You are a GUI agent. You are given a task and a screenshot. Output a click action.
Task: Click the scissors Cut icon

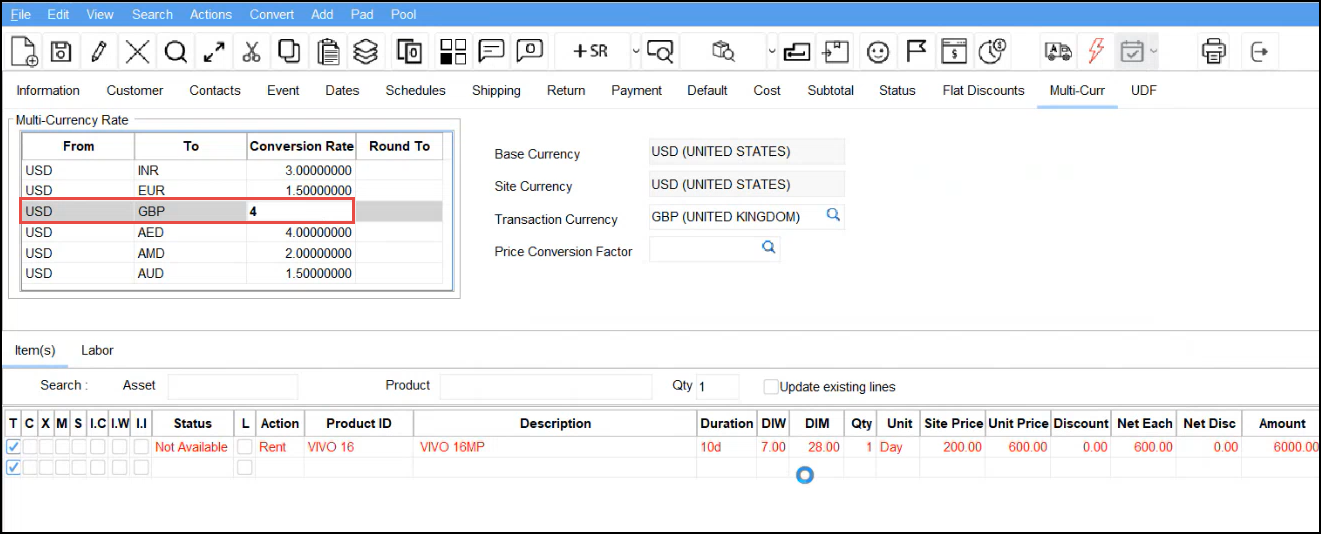pos(251,51)
